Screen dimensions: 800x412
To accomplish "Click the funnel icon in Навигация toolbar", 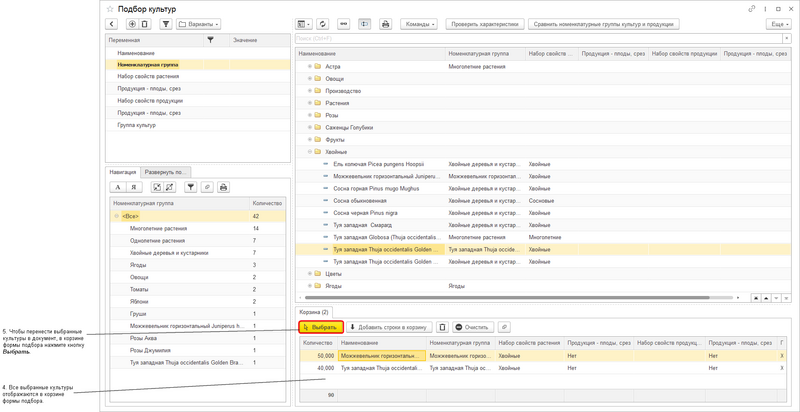I will click(x=190, y=187).
